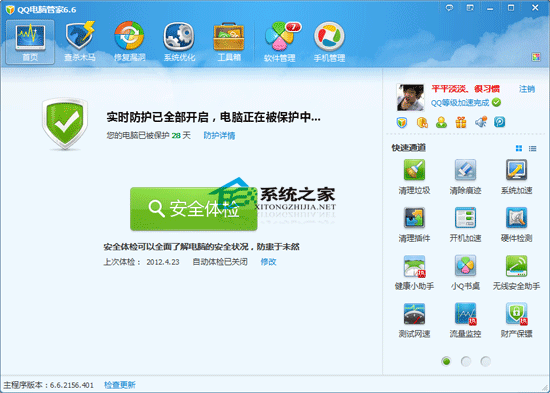Open the 清除痕迹 trace eraser icon

(x=465, y=170)
